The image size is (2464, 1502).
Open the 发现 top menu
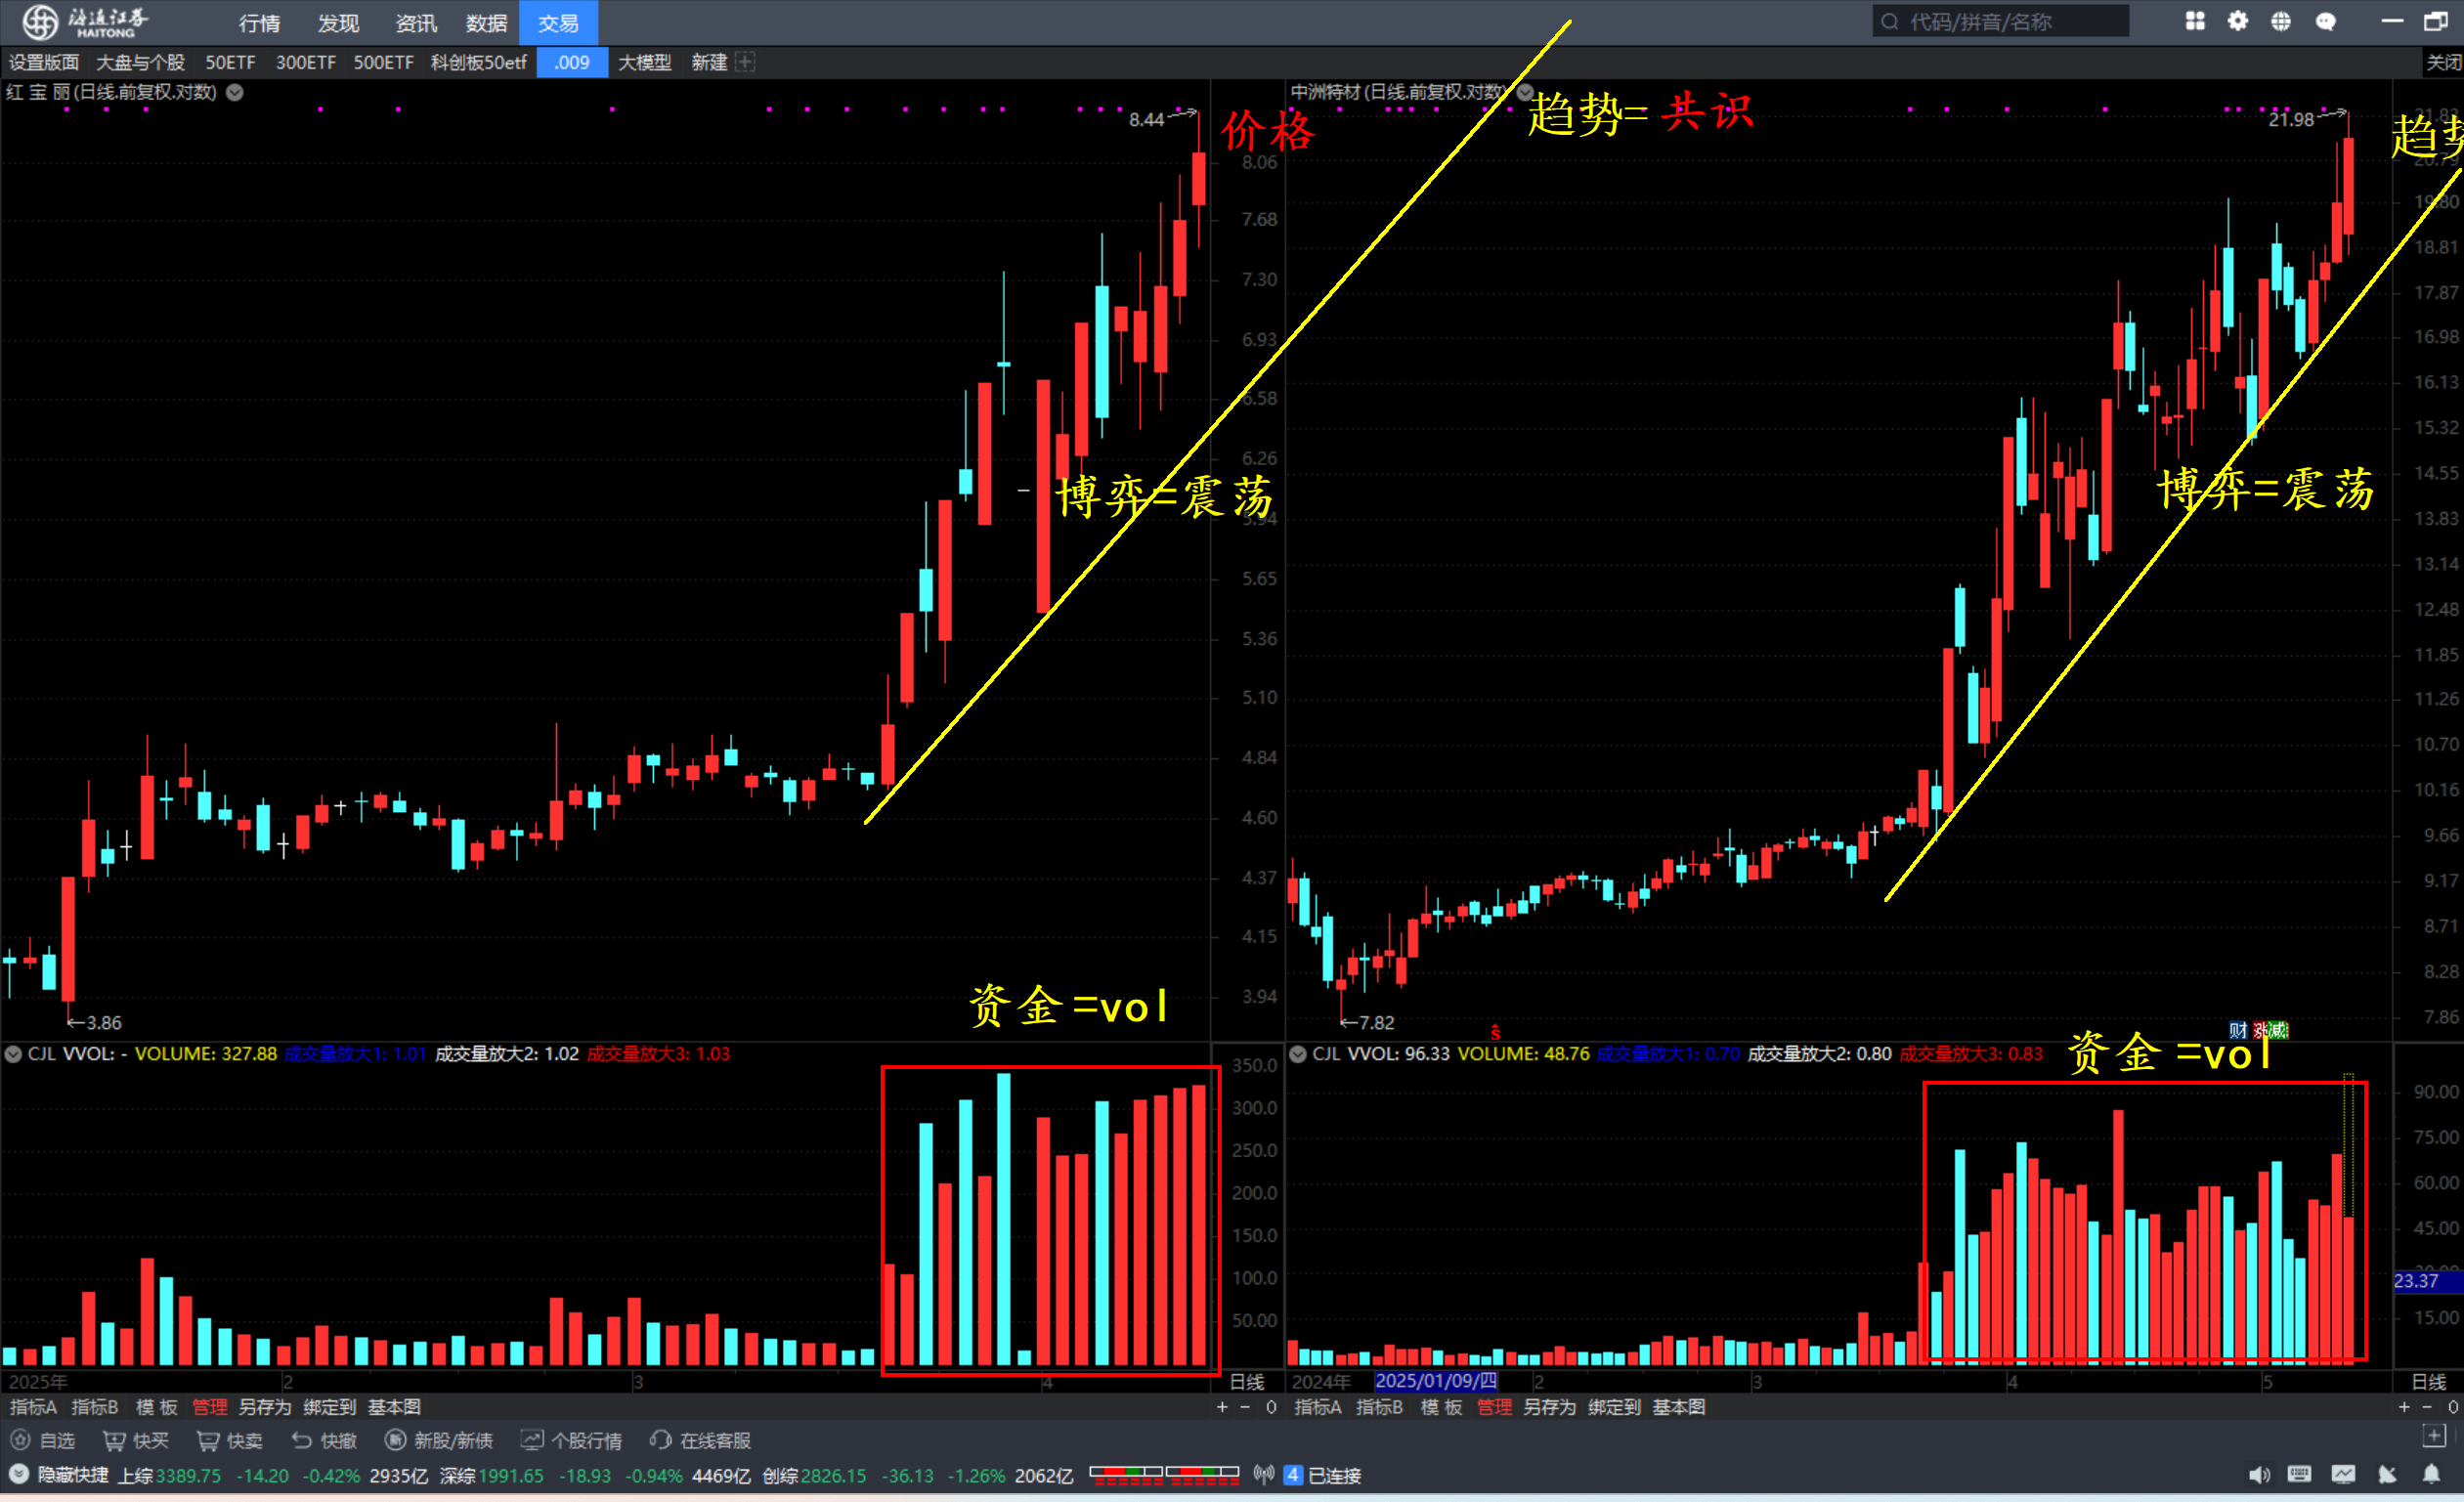[338, 22]
